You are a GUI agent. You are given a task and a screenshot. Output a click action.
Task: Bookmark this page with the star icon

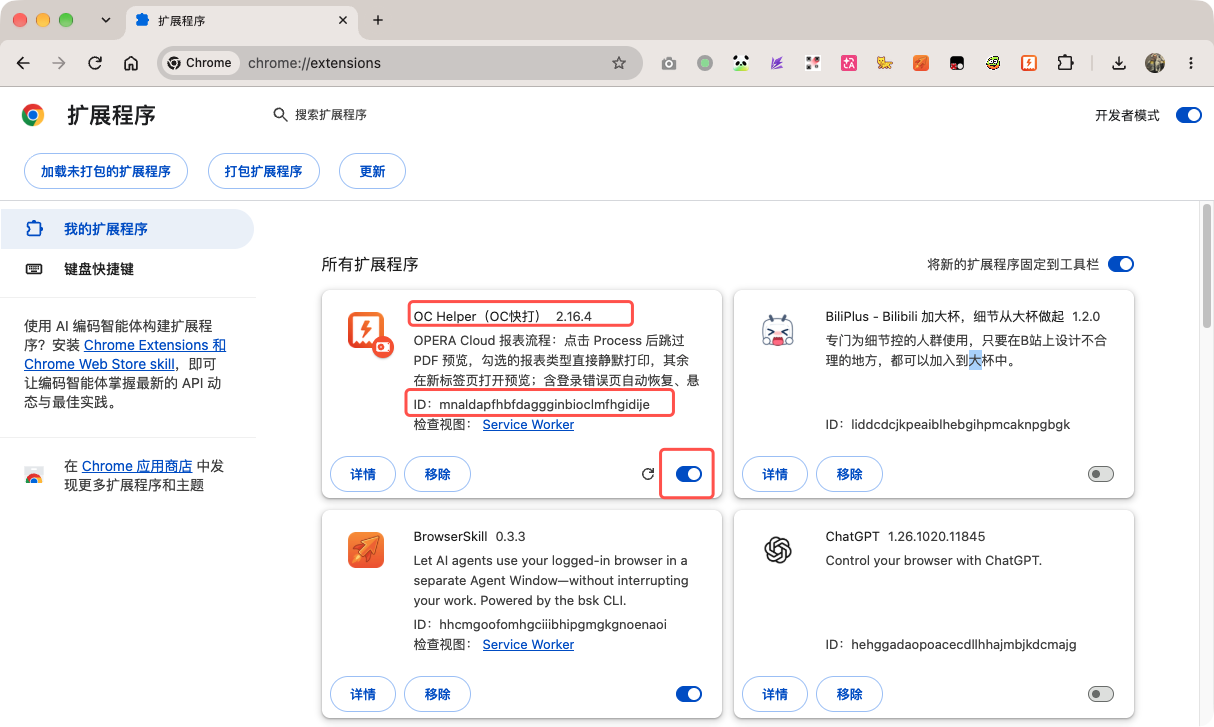pos(619,63)
